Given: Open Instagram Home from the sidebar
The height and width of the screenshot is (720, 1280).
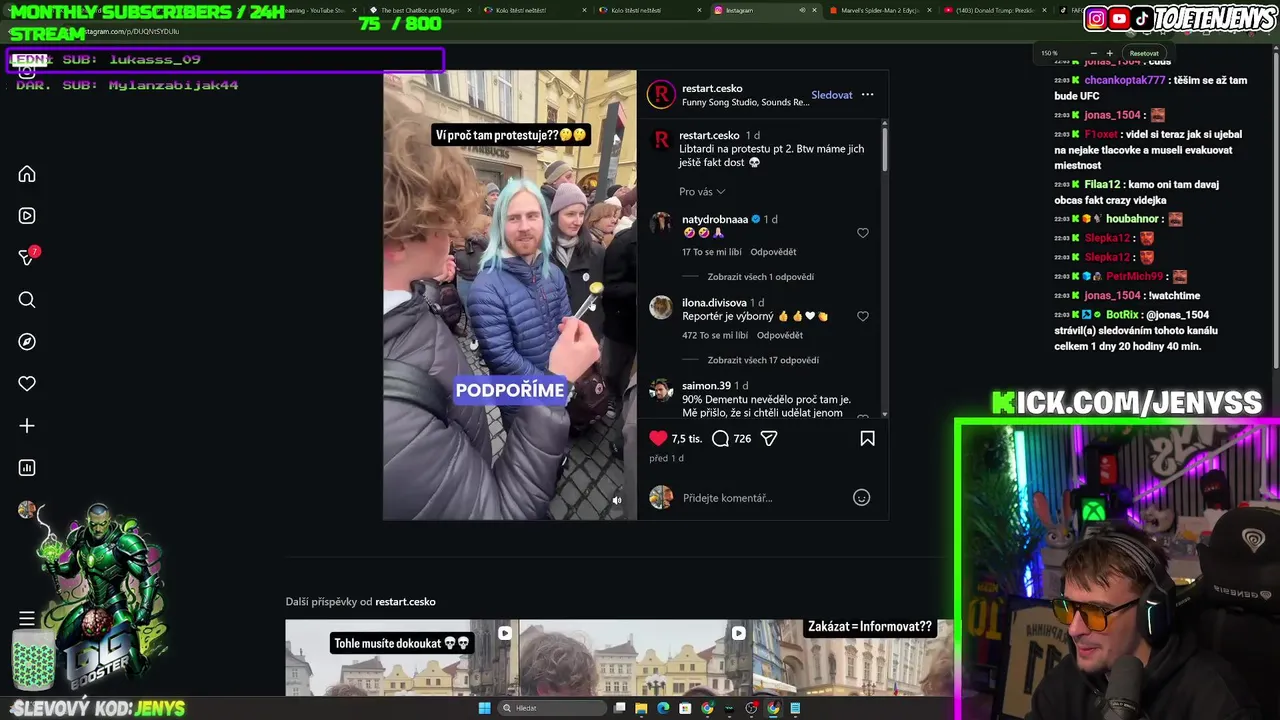Looking at the screenshot, I should tap(27, 174).
